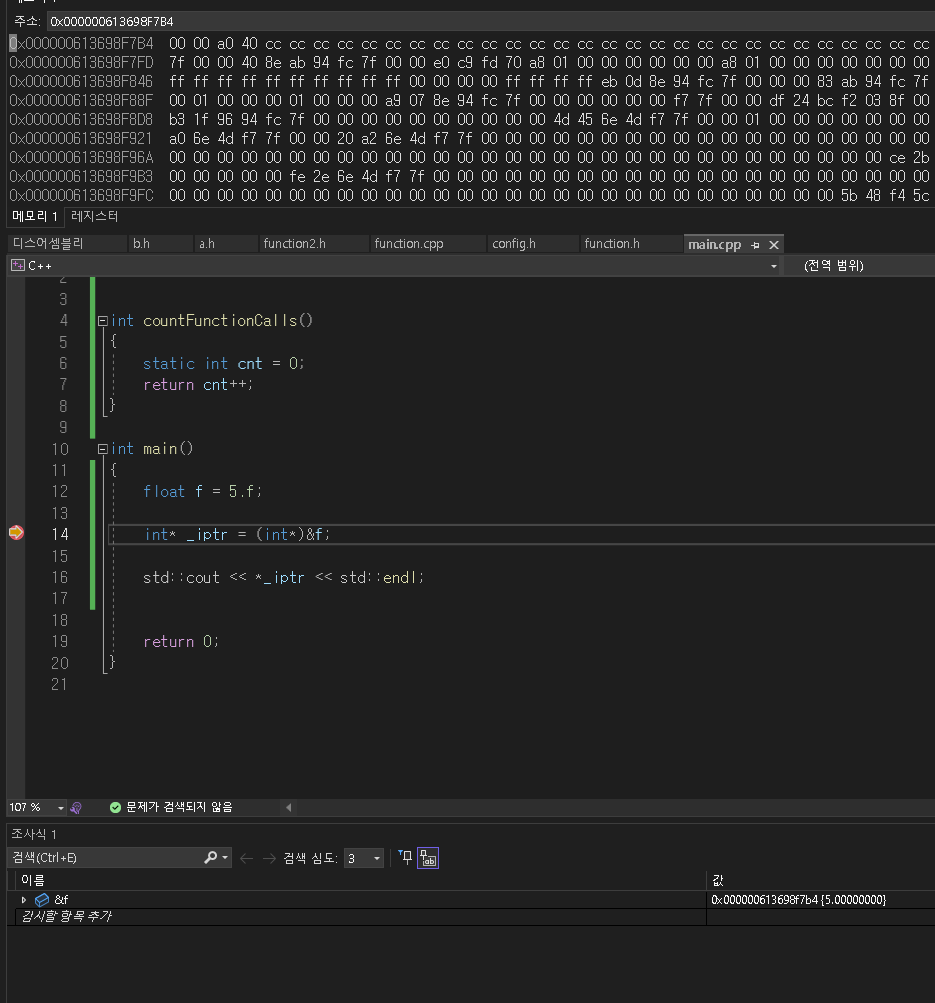The width and height of the screenshot is (935, 1003).
Task: Click the search next result arrow
Action: (x=269, y=858)
